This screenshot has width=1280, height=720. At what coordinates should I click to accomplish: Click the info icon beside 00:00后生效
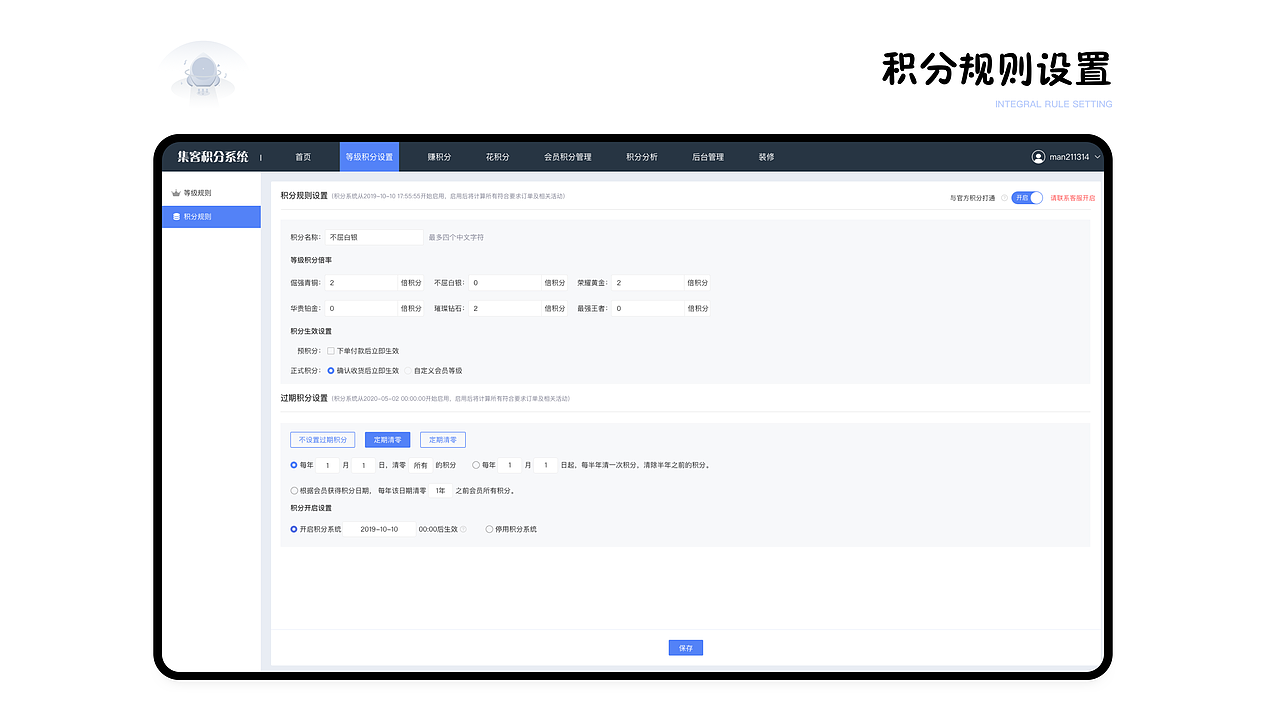(464, 529)
